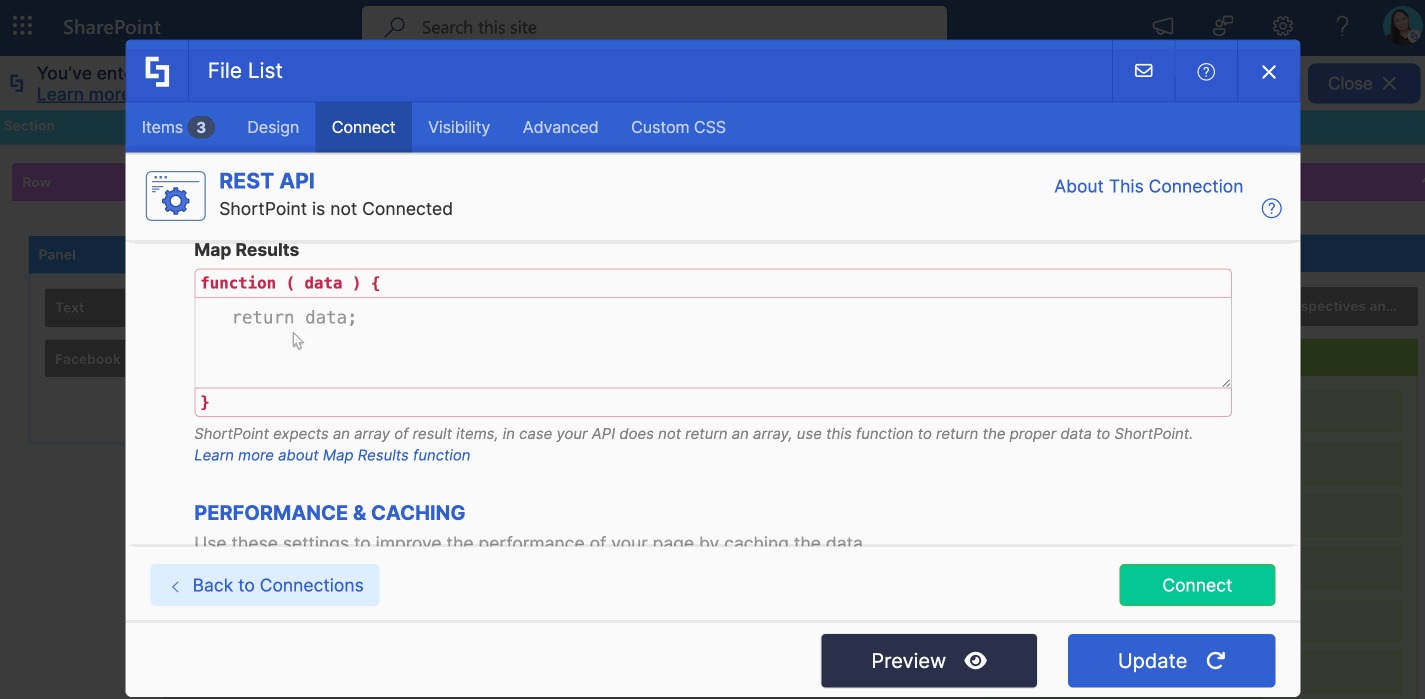Click the Learn more link in notification bar

tap(81, 94)
